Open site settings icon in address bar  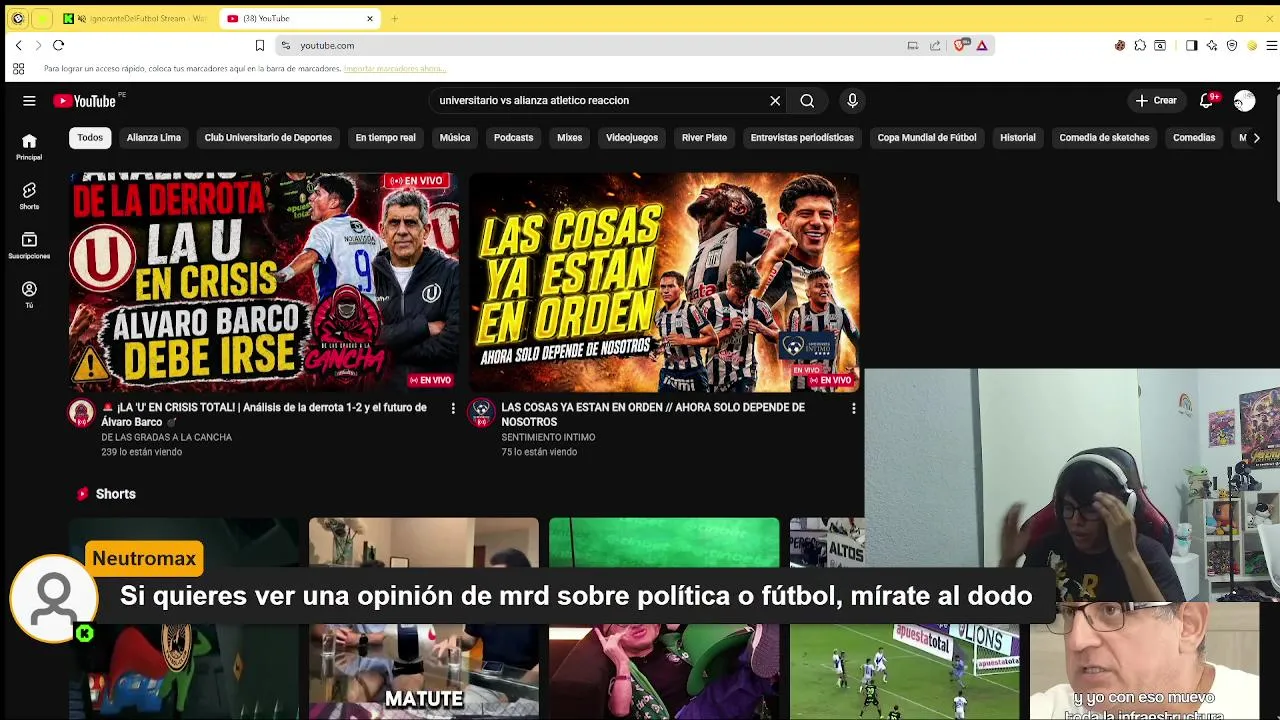click(286, 45)
